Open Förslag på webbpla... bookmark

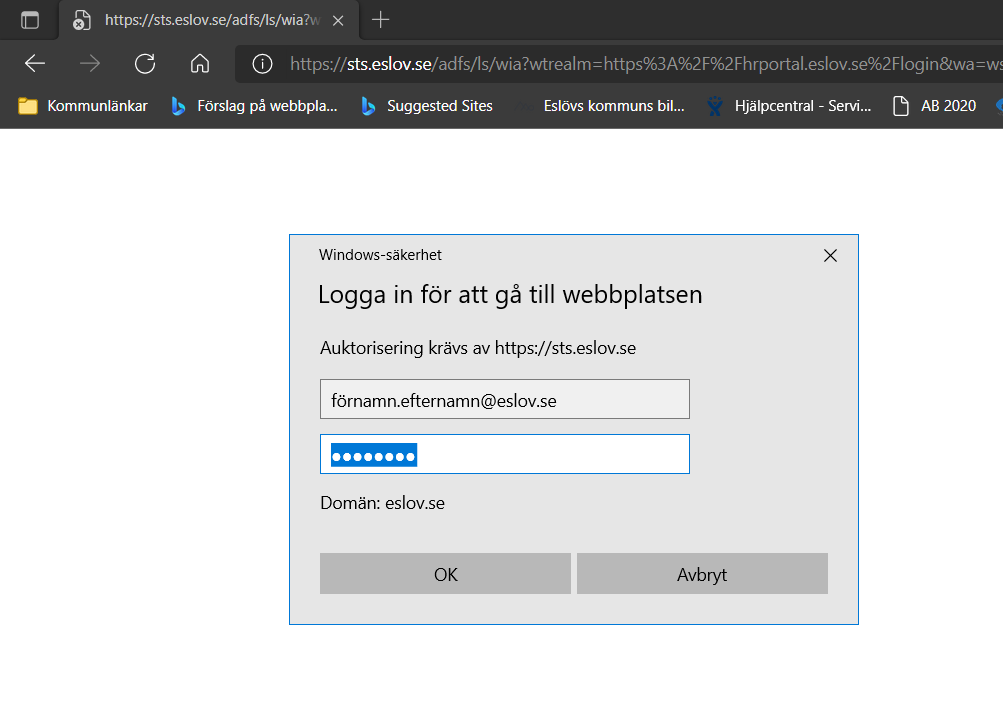pos(254,106)
